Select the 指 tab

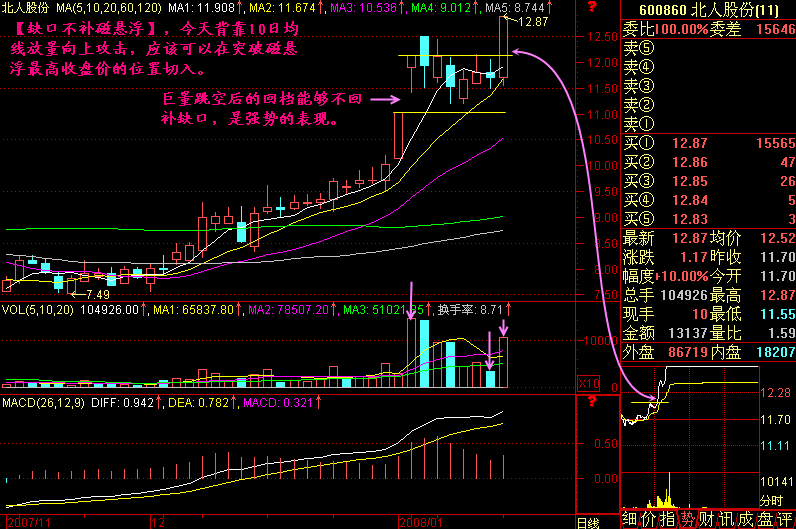pyautogui.click(x=669, y=518)
